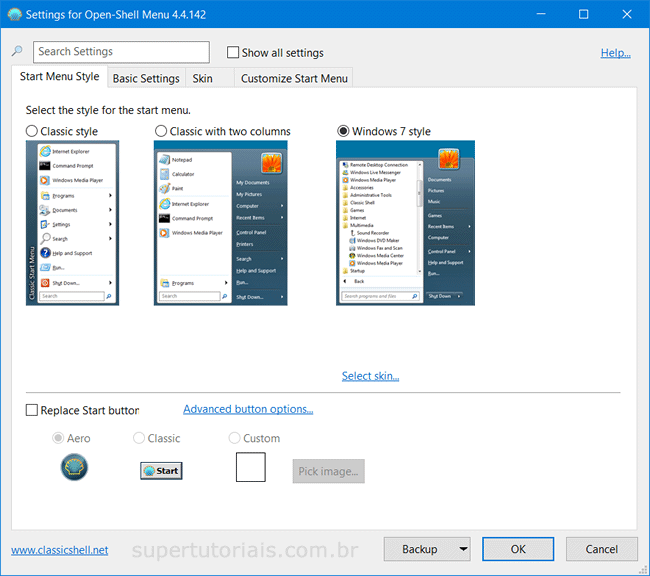The height and width of the screenshot is (576, 650).
Task: Open the Customize Start Menu tab
Action: click(294, 78)
